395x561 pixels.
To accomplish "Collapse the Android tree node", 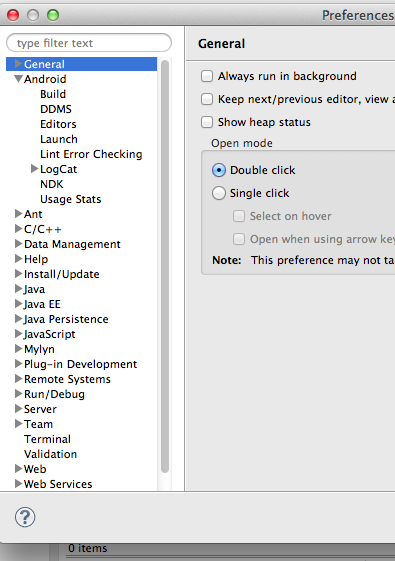I will click(18, 79).
